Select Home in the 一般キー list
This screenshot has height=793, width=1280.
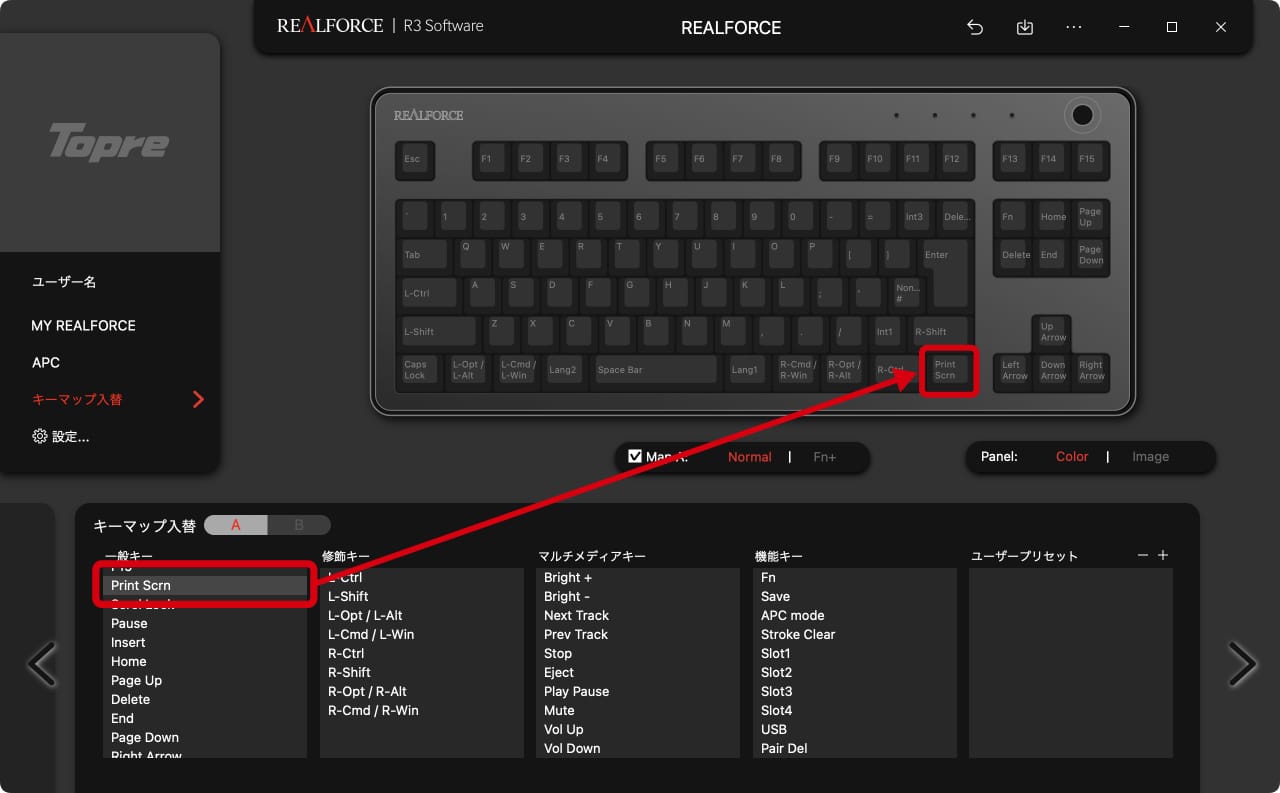tap(205, 661)
